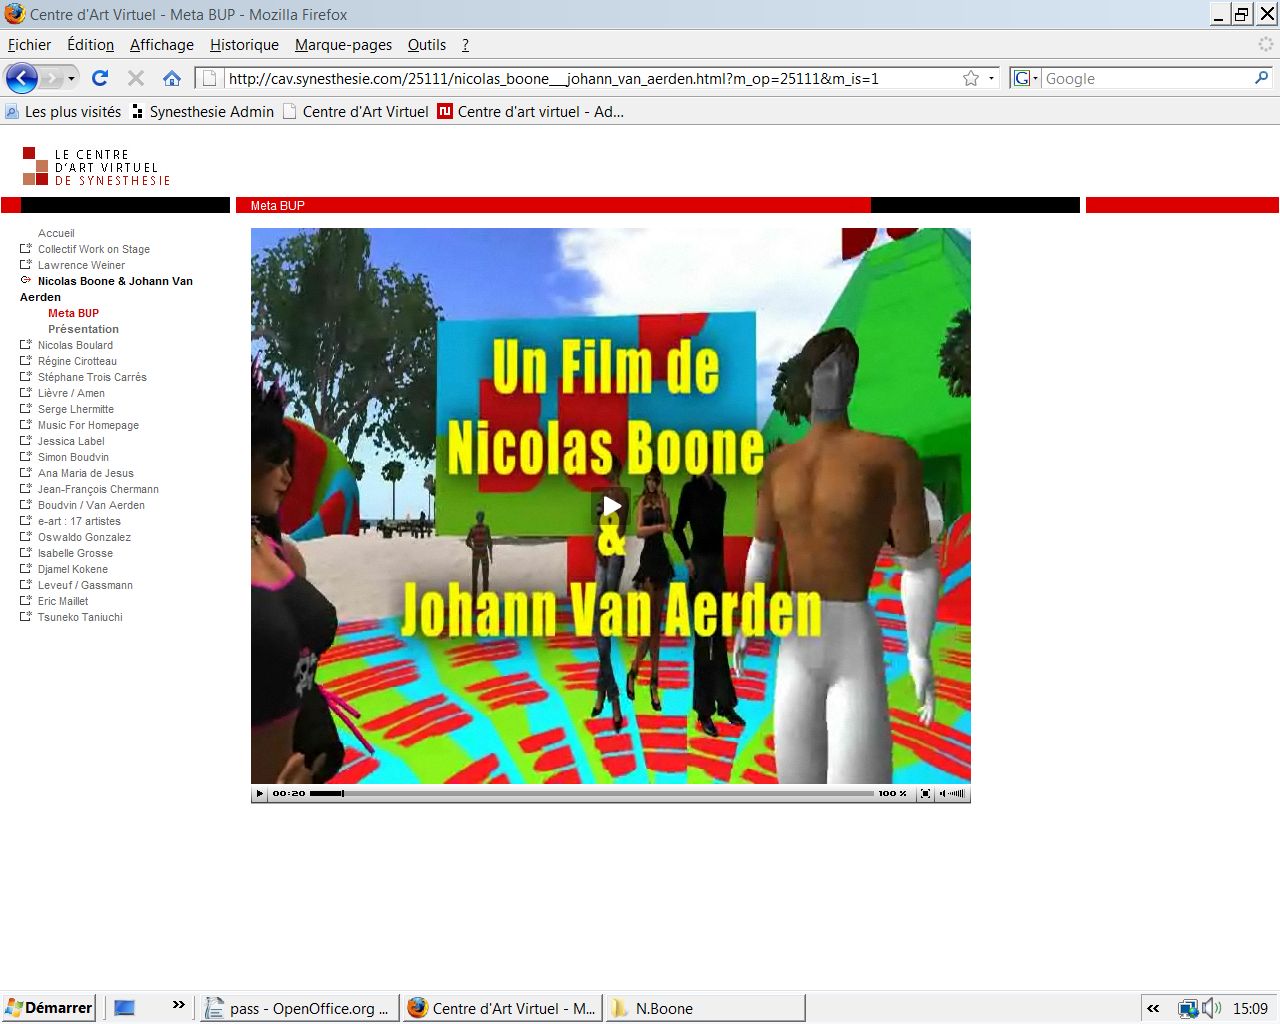Reload the current page
Image resolution: width=1280 pixels, height=1024 pixels.
click(99, 78)
